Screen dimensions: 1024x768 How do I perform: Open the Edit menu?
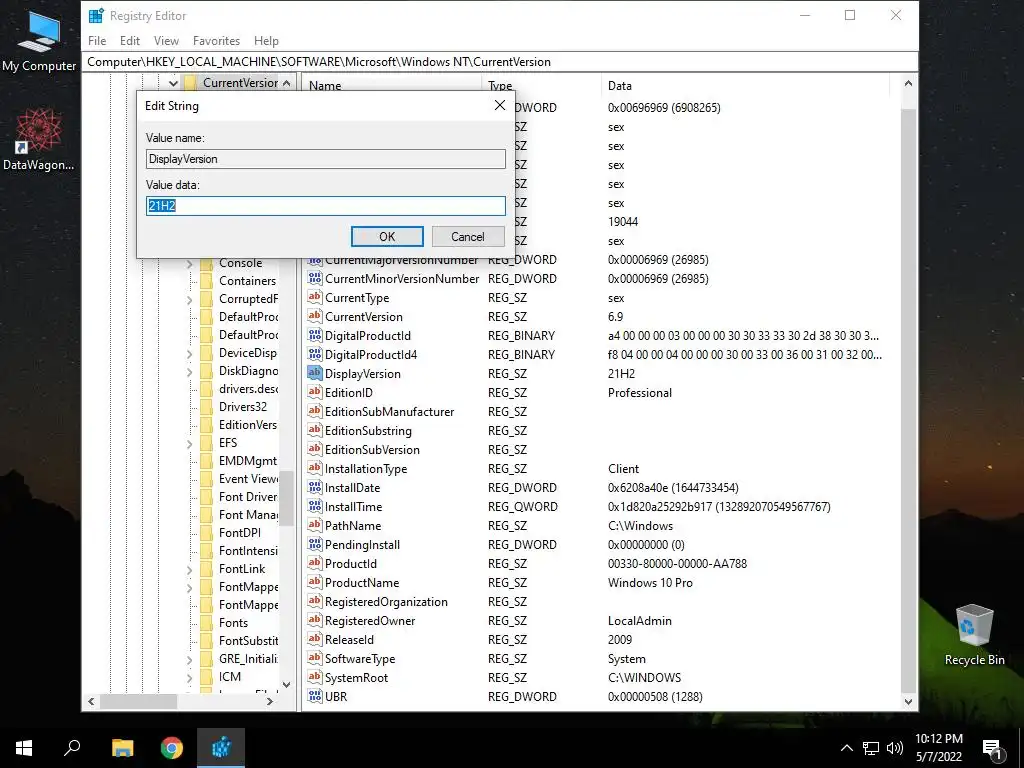[x=129, y=40]
